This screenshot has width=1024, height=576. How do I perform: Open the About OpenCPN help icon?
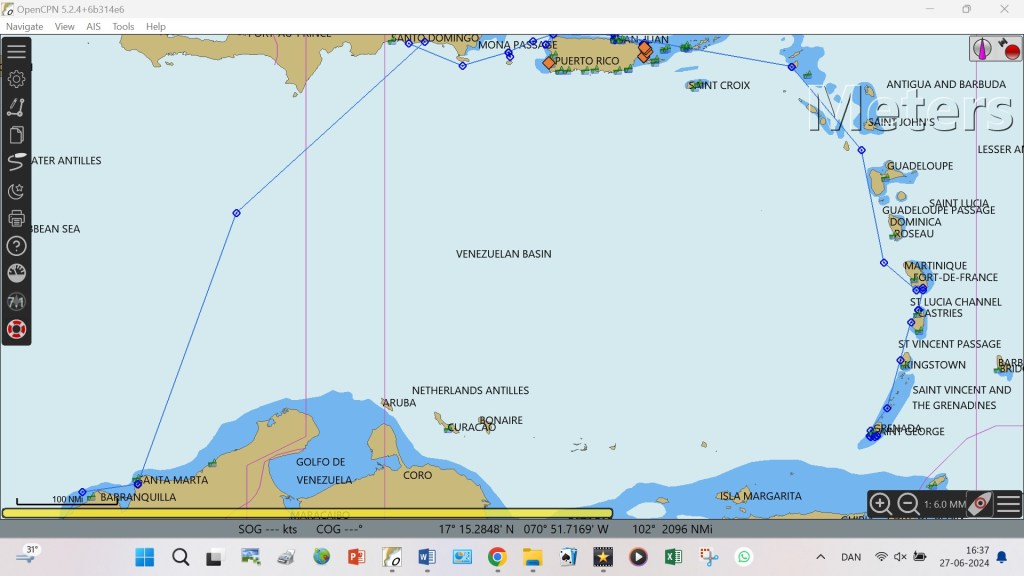click(x=16, y=246)
